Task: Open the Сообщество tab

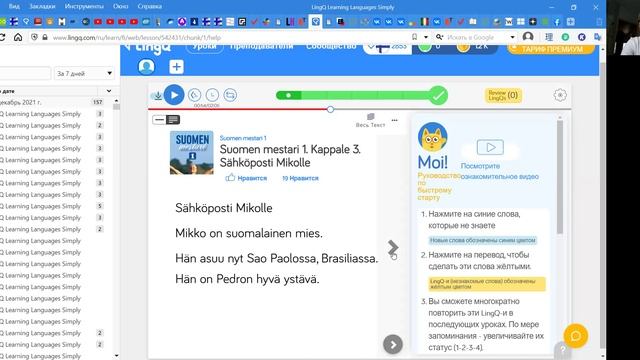Action: coord(331,46)
